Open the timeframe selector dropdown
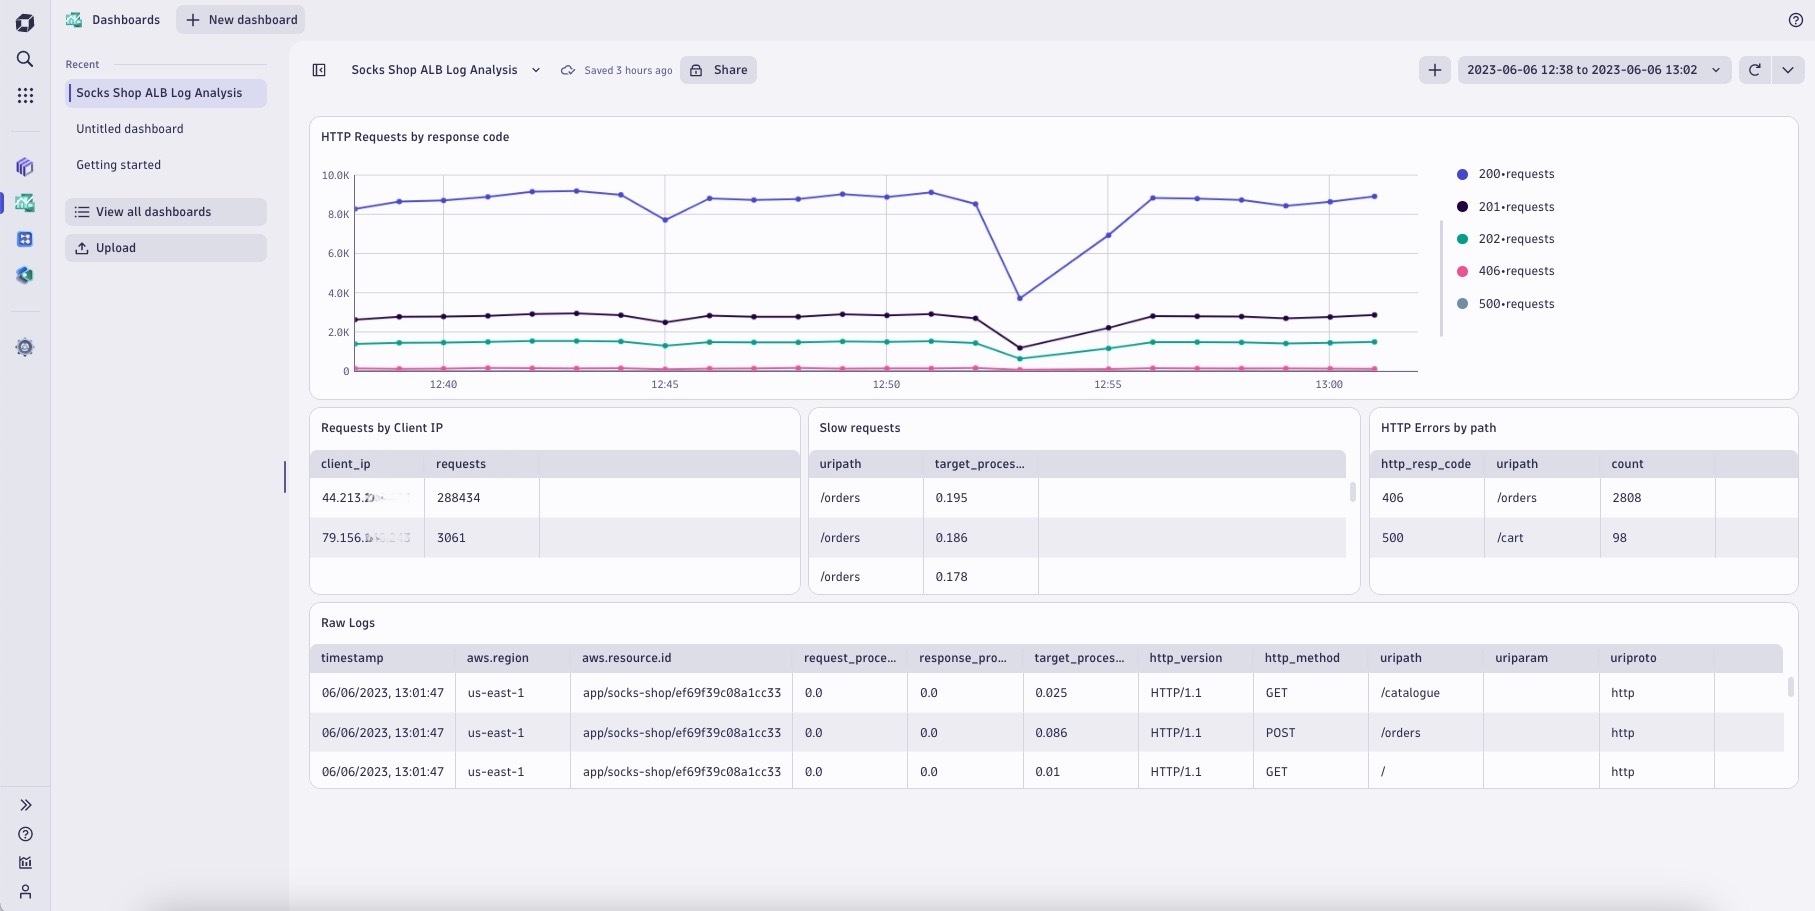1815x911 pixels. [1594, 70]
